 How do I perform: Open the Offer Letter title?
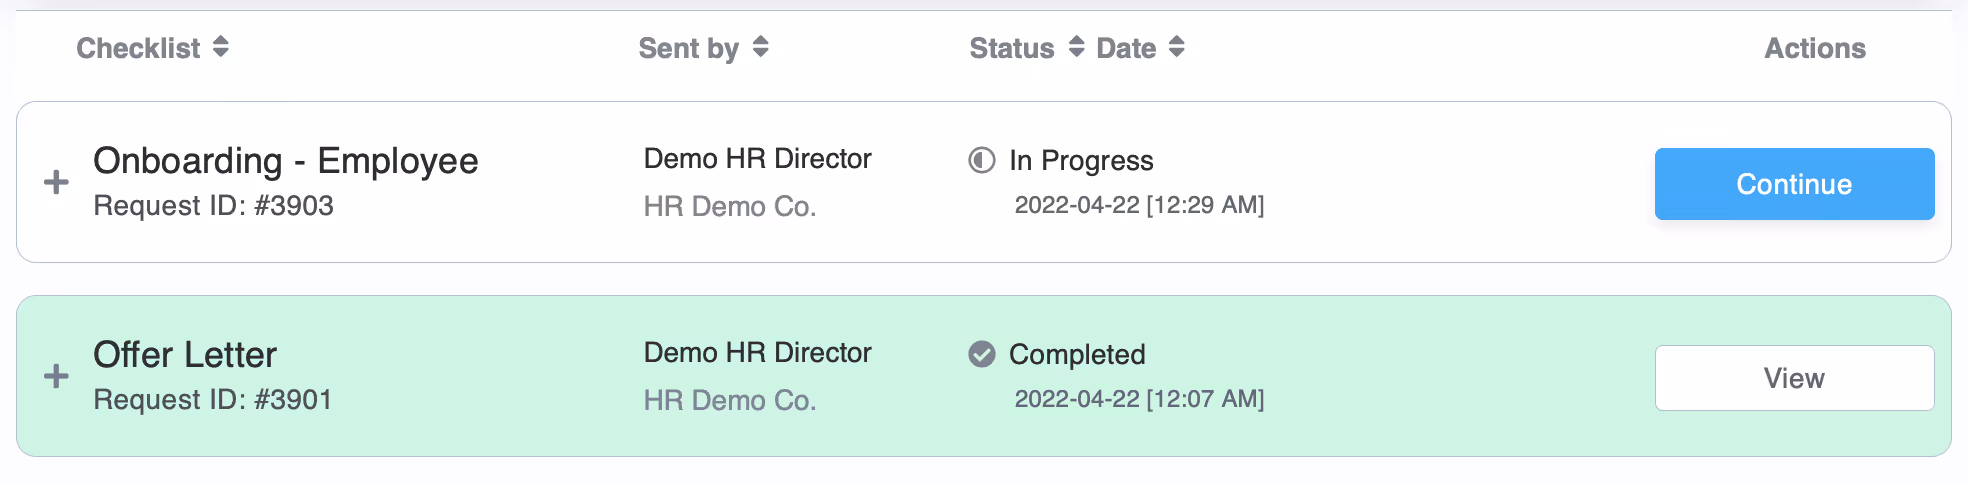(185, 355)
